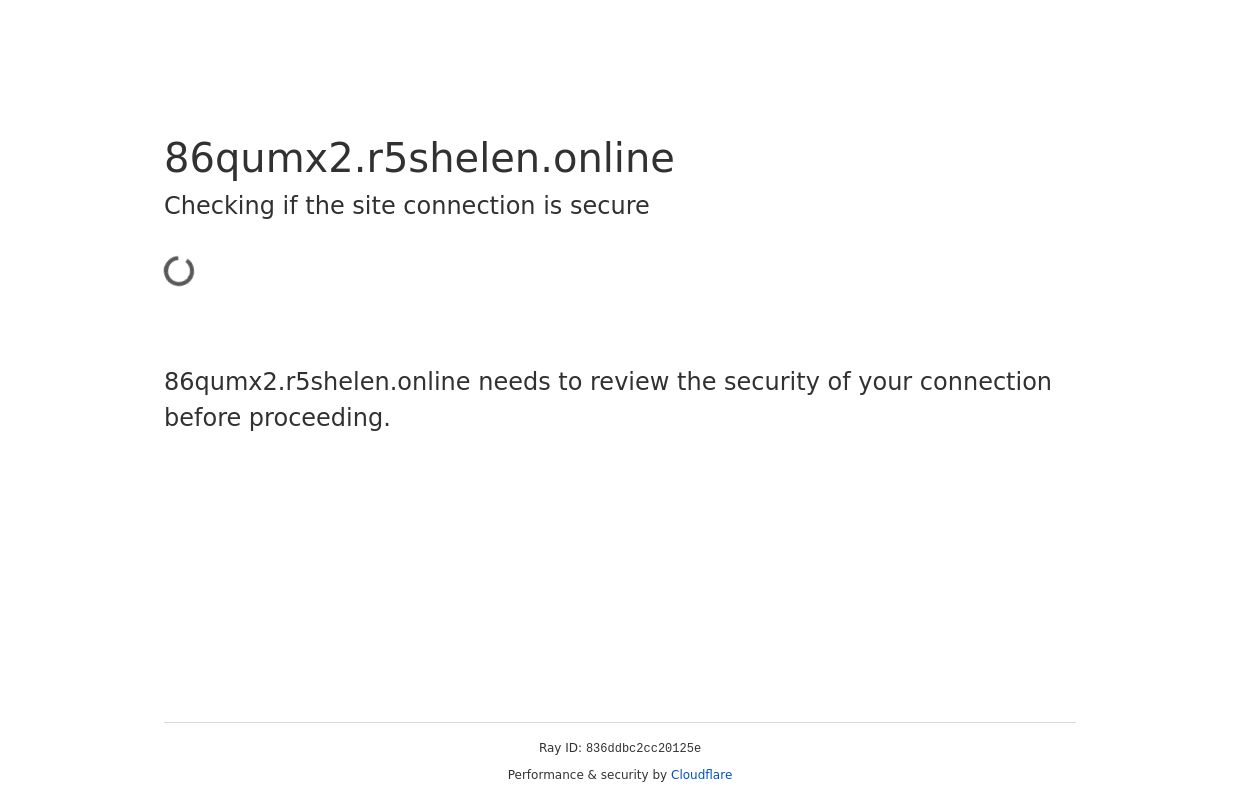
Task: Open the Cloudflare link in footer
Action: tap(701, 775)
